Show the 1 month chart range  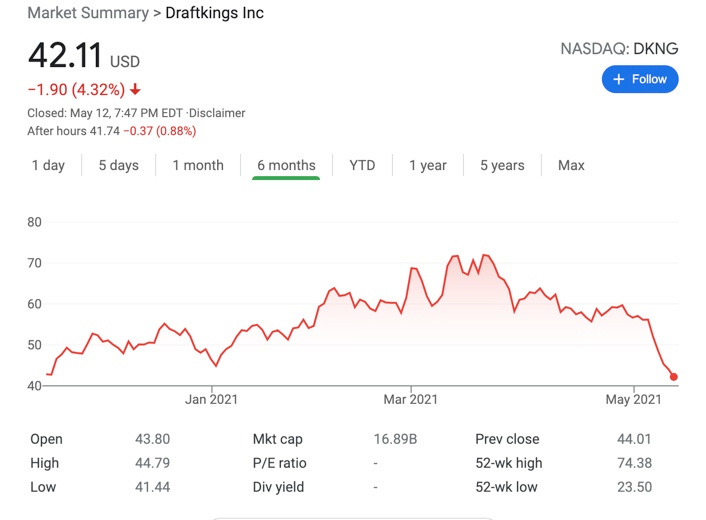tap(198, 165)
